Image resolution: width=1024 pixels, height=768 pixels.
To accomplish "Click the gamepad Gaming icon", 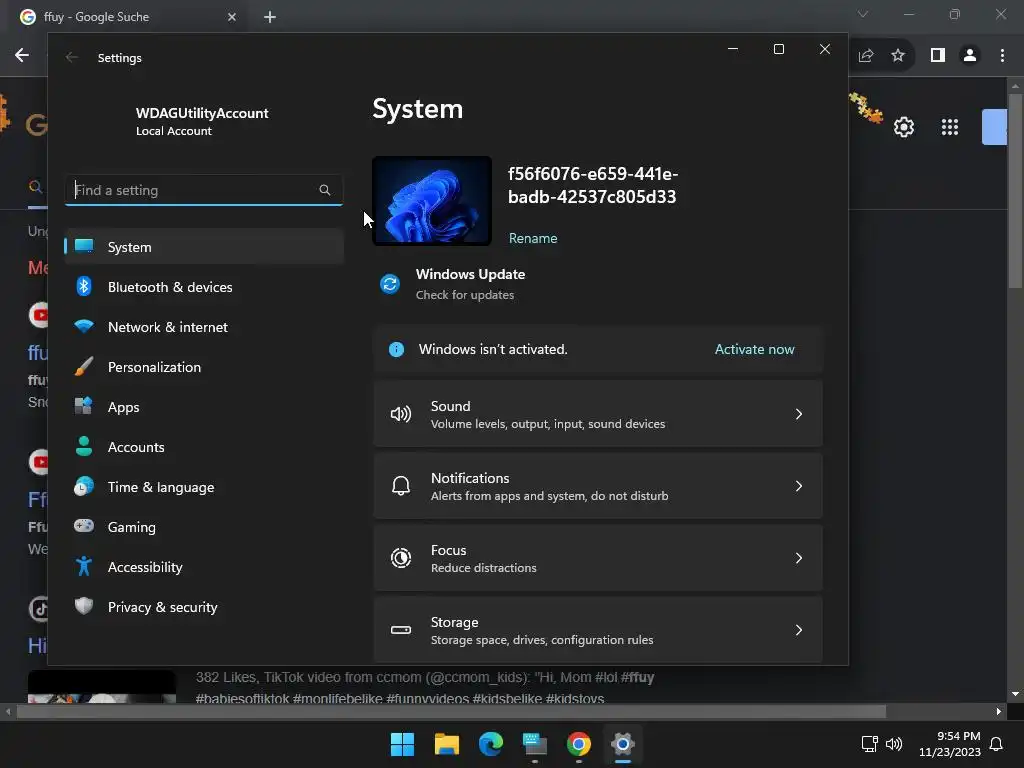I will point(84,526).
